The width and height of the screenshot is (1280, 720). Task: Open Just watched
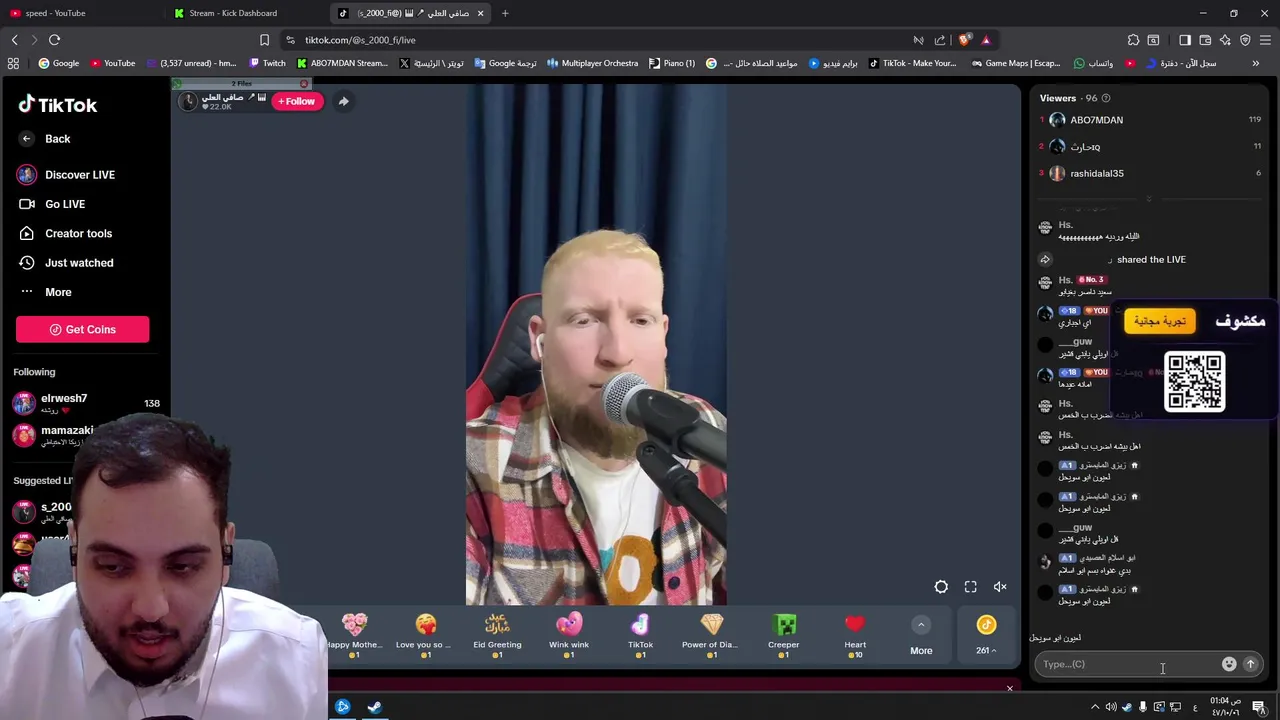65,263
